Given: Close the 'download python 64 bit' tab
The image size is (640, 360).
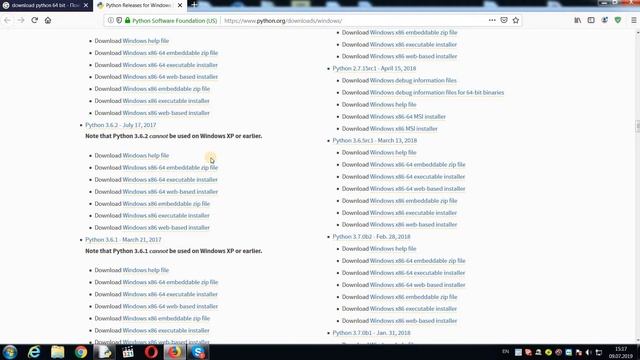Looking at the screenshot, I should tap(86, 5).
